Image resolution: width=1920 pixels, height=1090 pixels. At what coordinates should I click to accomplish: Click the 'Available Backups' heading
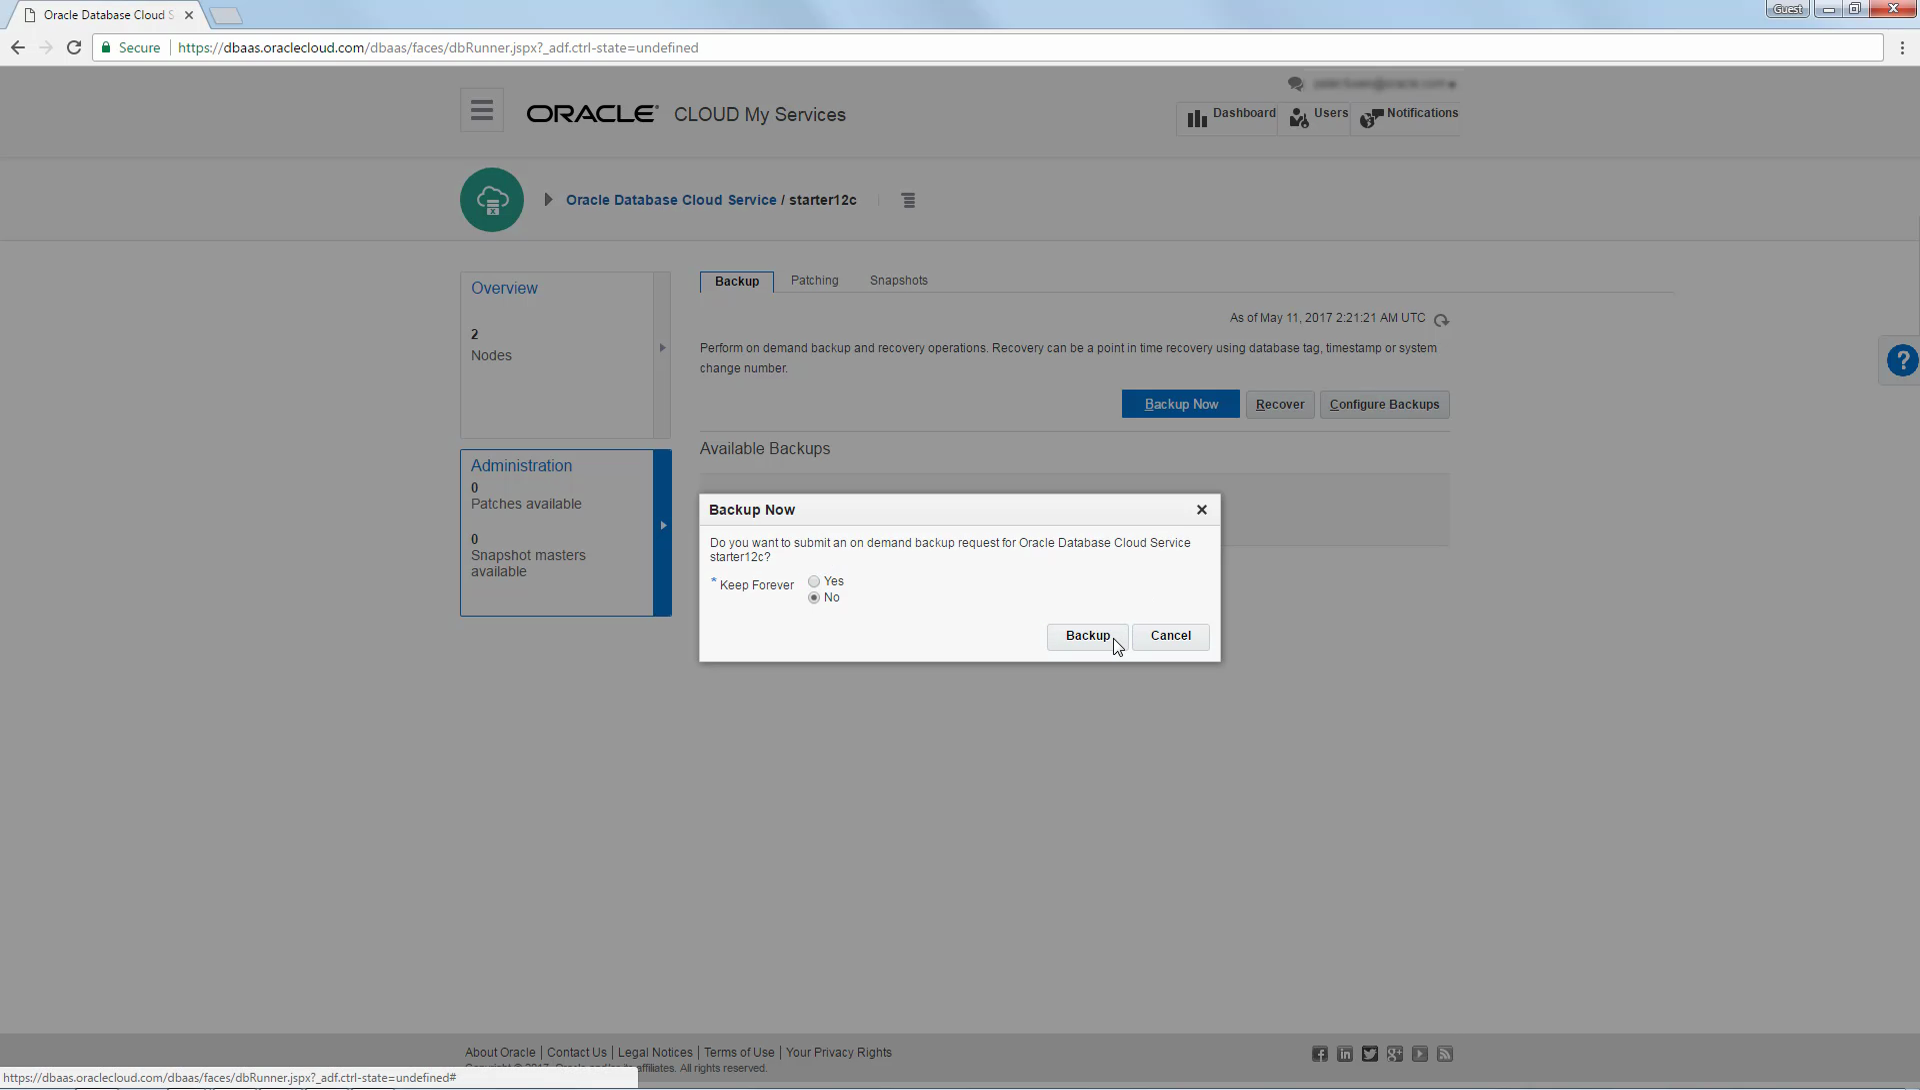click(x=765, y=450)
